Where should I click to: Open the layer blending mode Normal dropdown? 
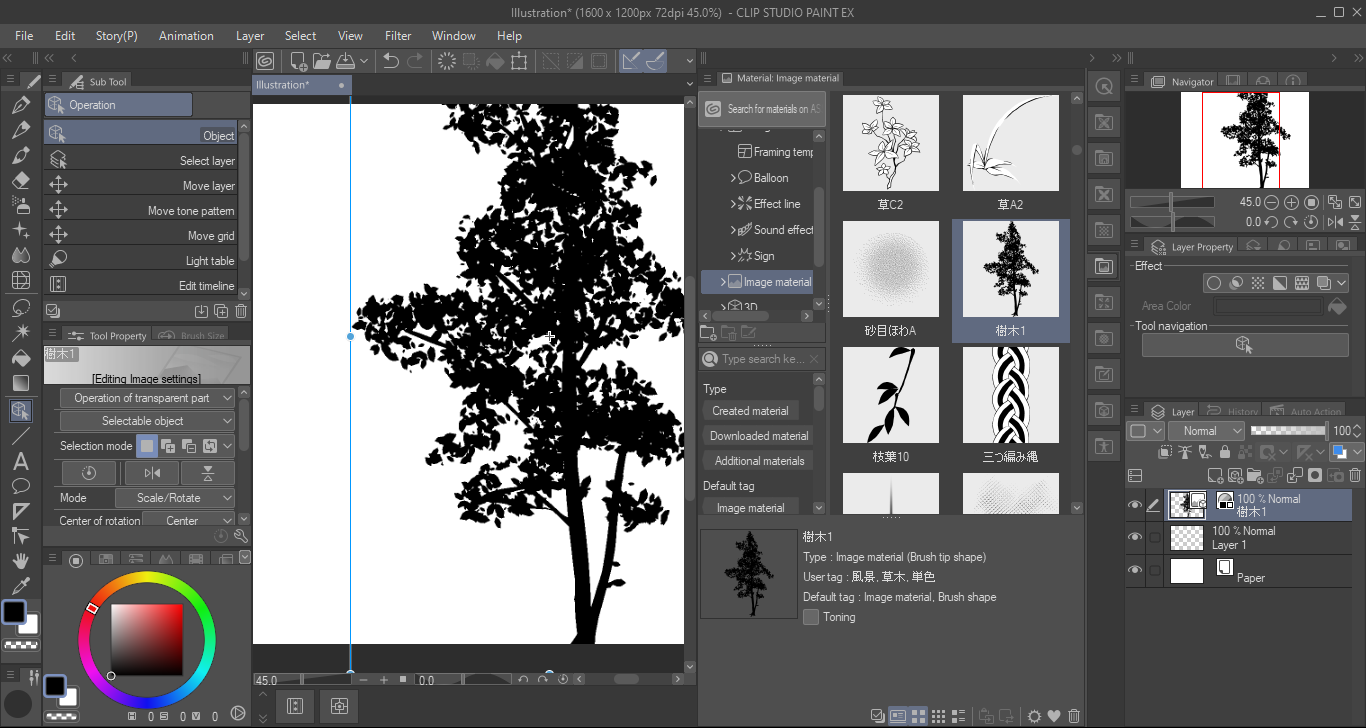(x=1206, y=430)
